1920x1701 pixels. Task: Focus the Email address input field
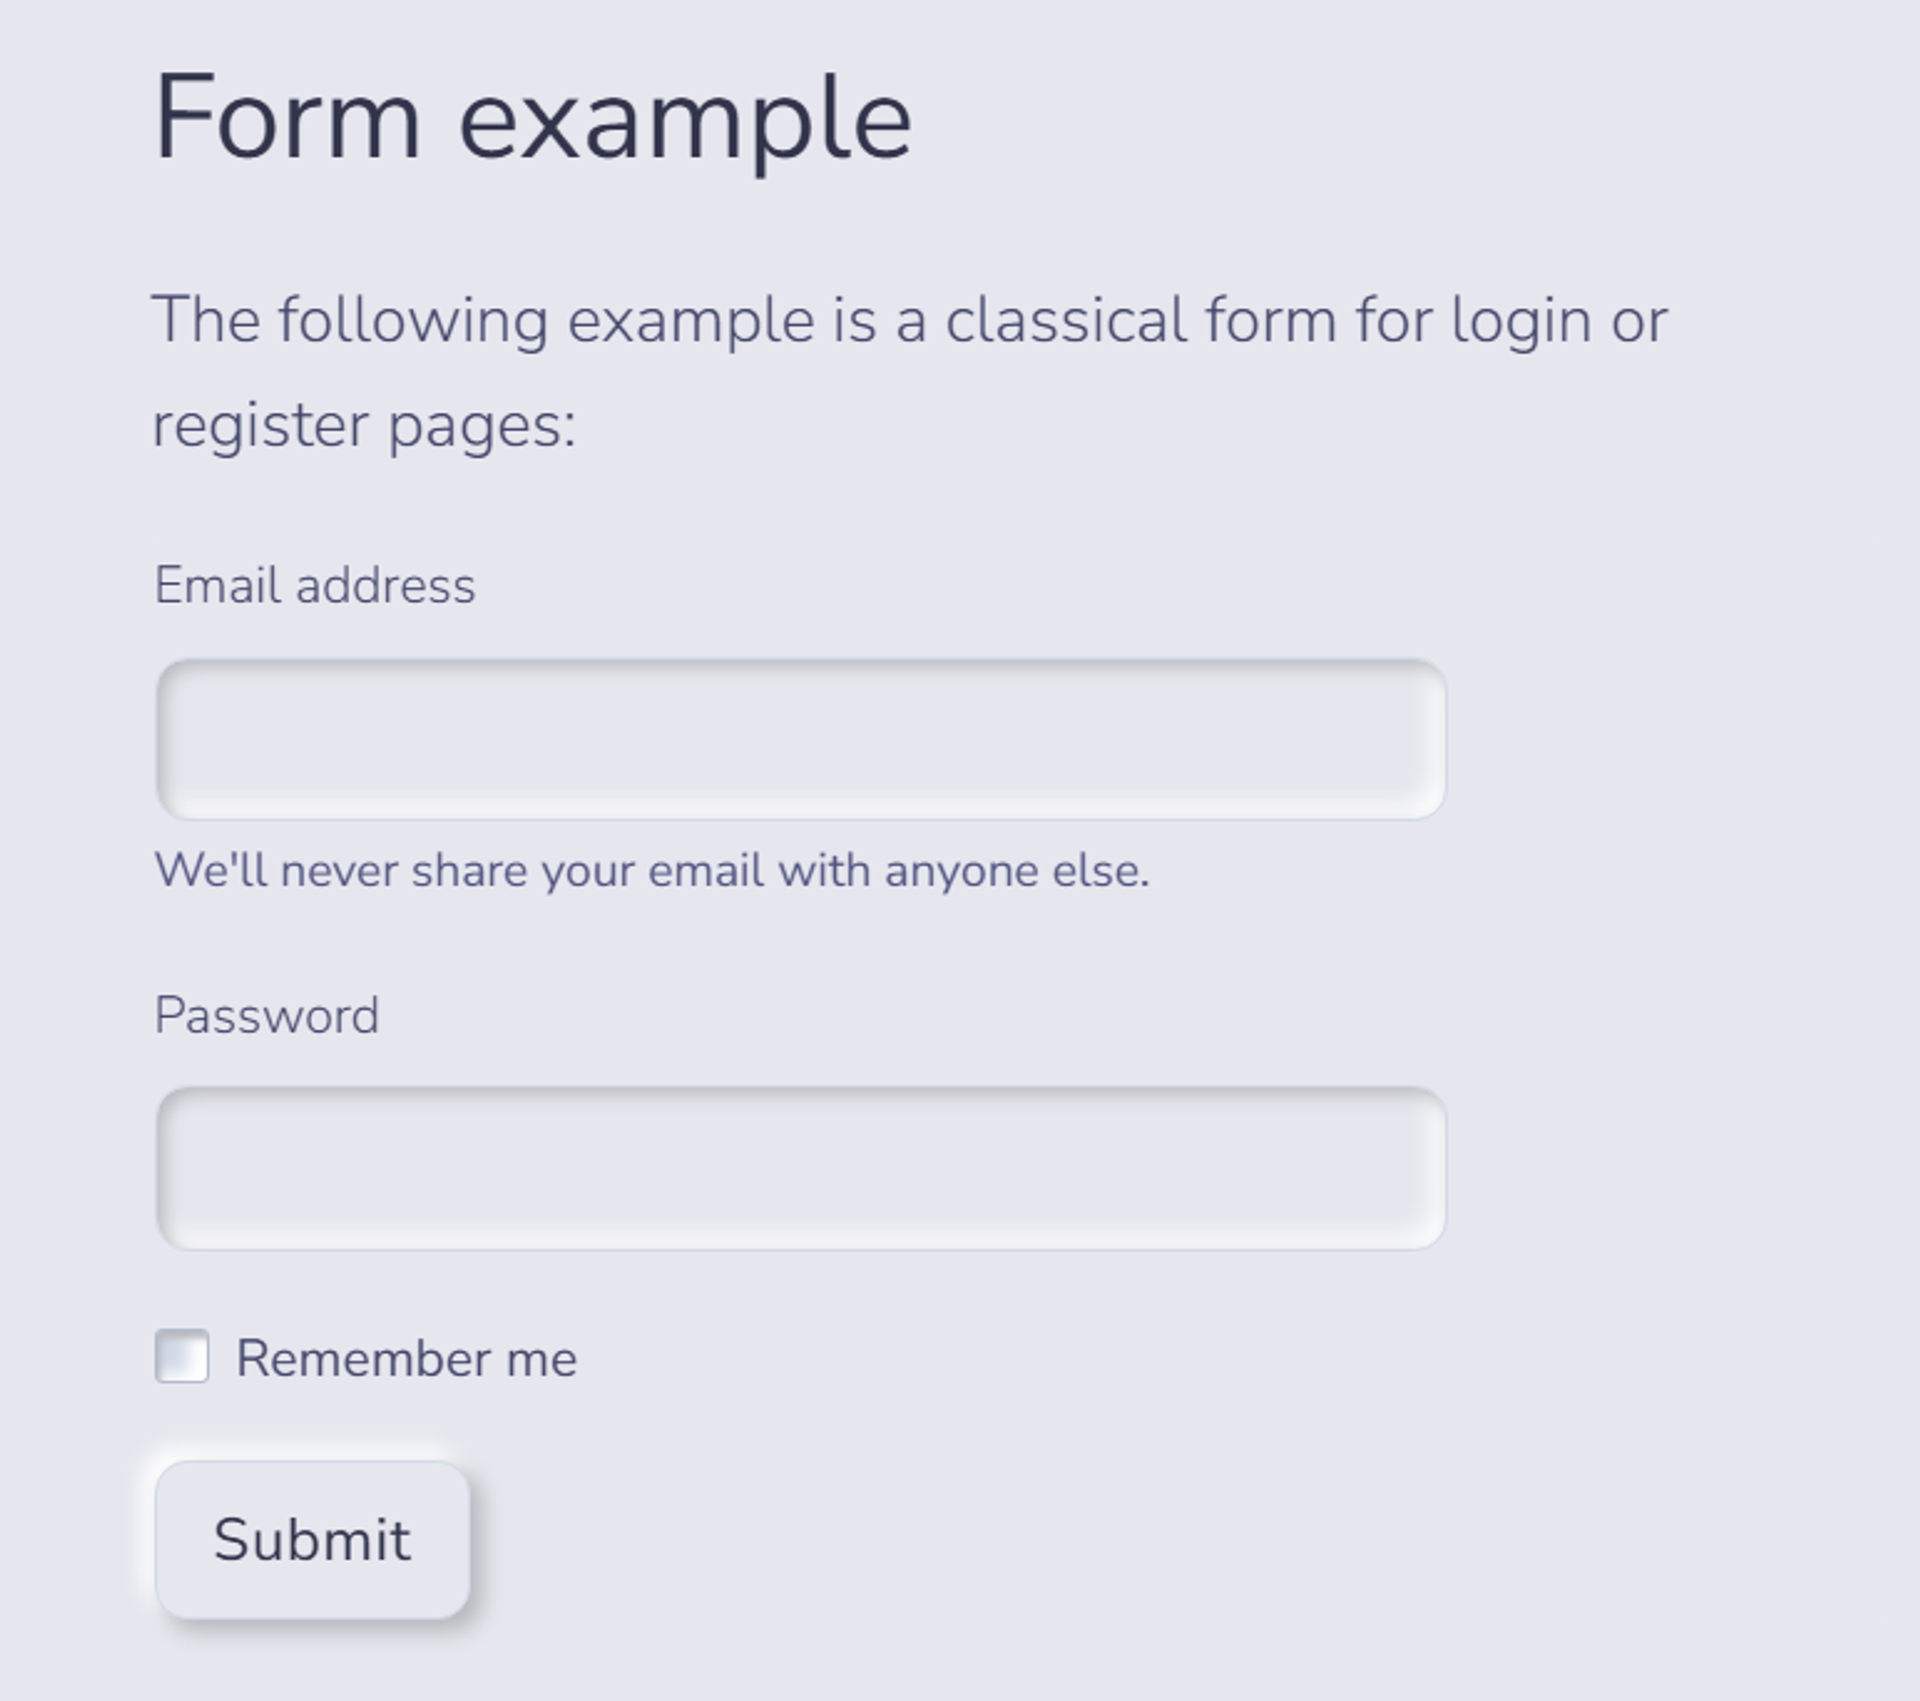click(x=801, y=739)
